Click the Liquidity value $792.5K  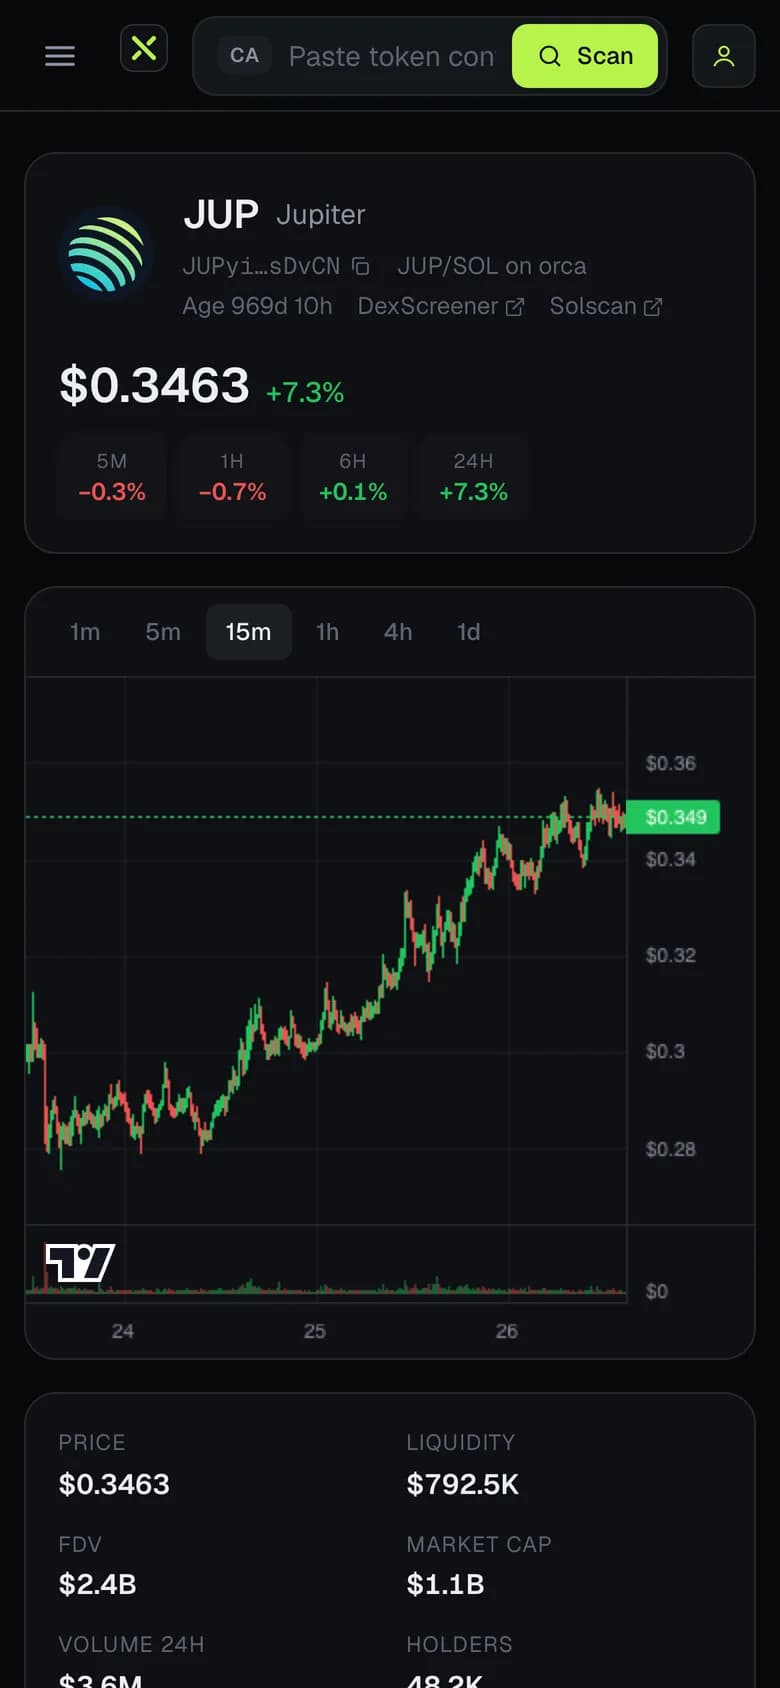pyautogui.click(x=463, y=1485)
